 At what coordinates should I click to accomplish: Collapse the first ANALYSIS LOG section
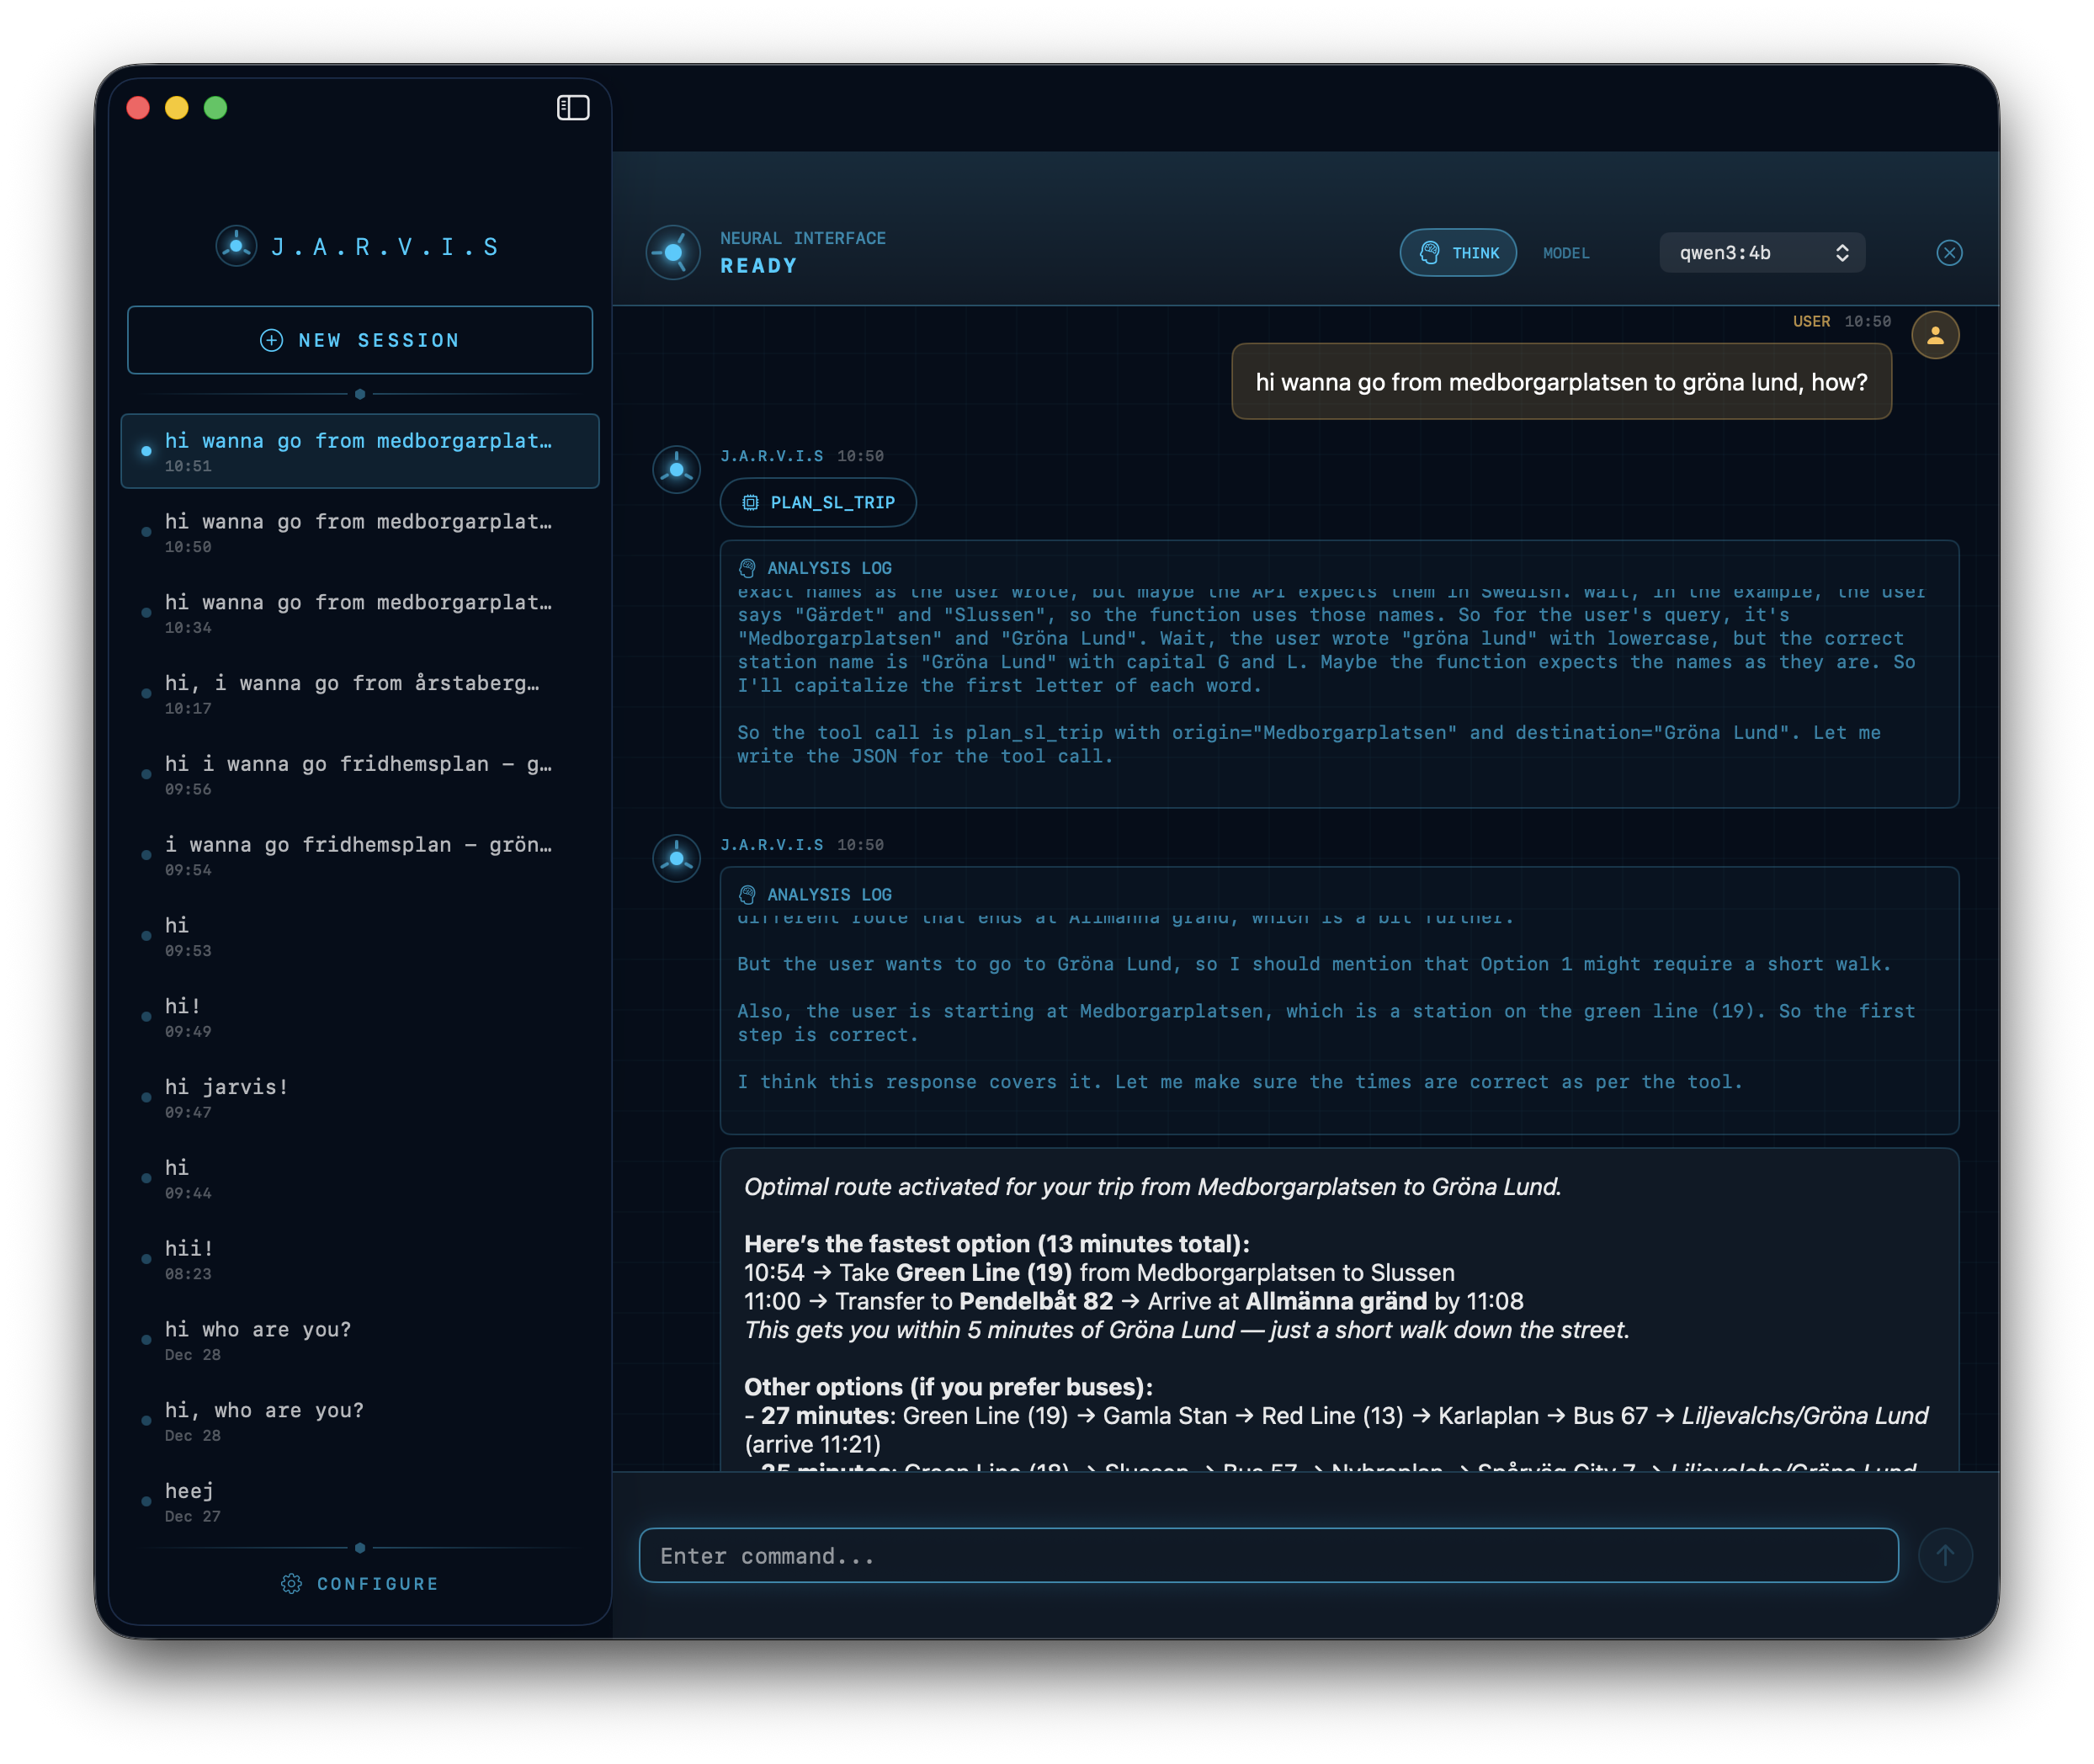(x=828, y=568)
